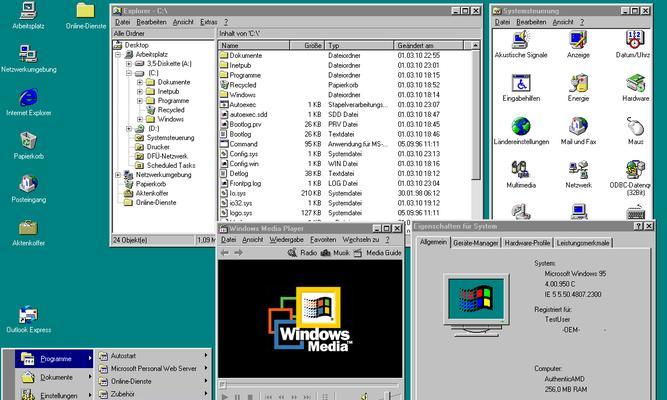Click the Radio button in Media Player
Screen dimensions: 667x400
pos(302,253)
